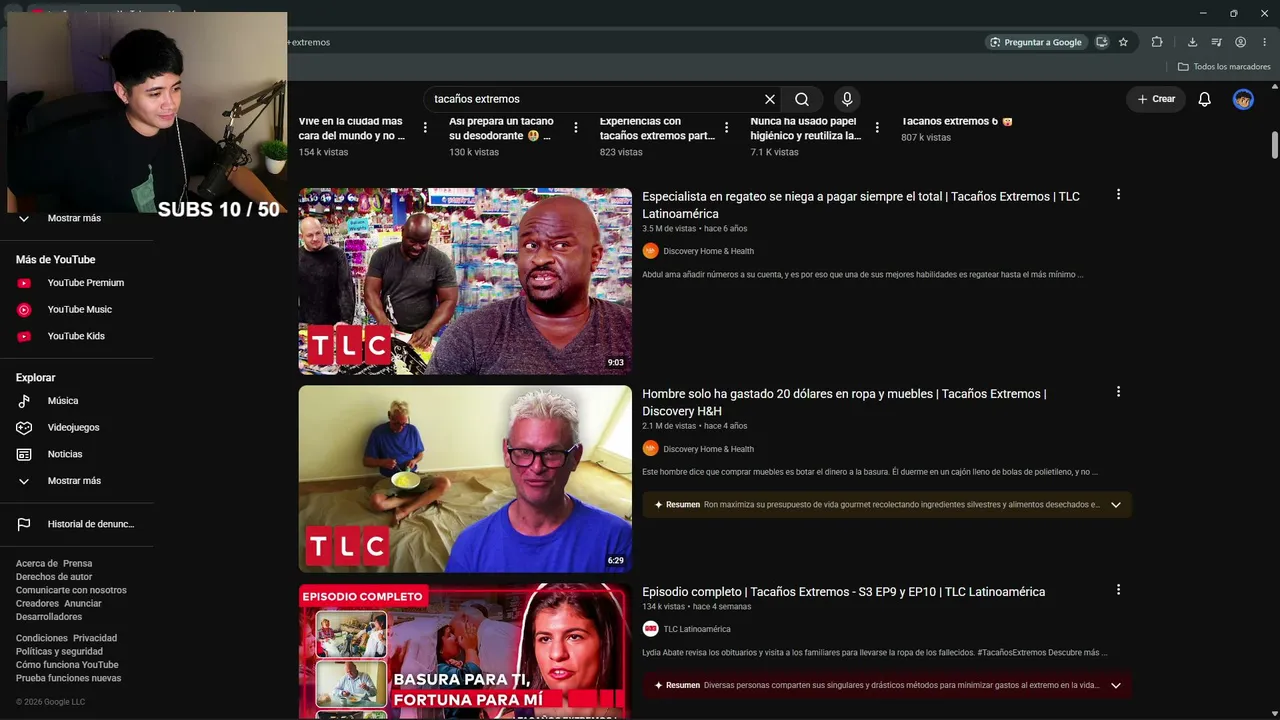Open options for 'Nunca ha usado papel higiénico' video
The image size is (1280, 720).
click(877, 127)
